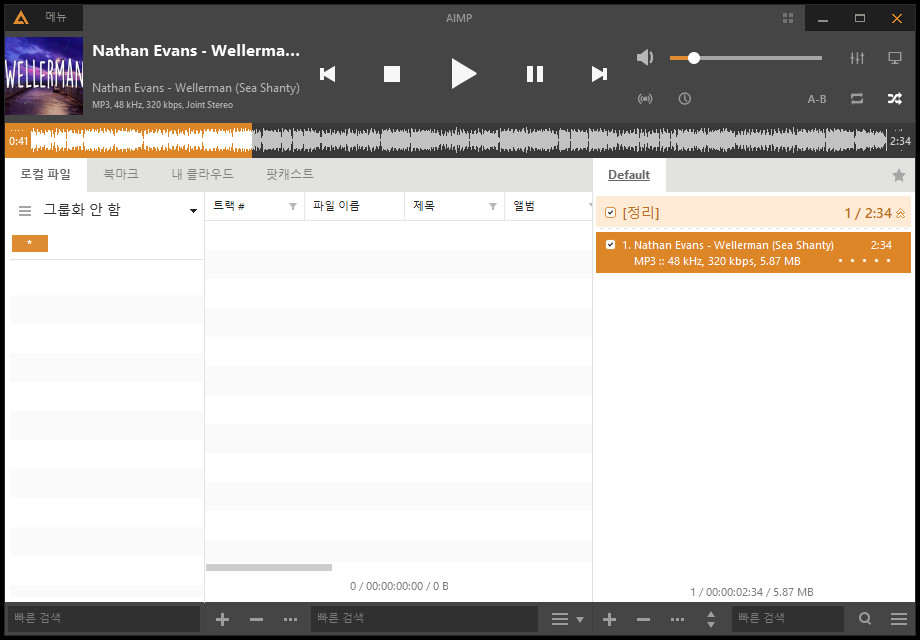Open the Default playlist tab

click(629, 175)
